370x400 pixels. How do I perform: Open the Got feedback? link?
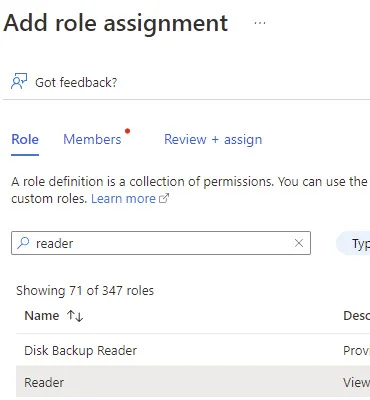[x=76, y=82]
